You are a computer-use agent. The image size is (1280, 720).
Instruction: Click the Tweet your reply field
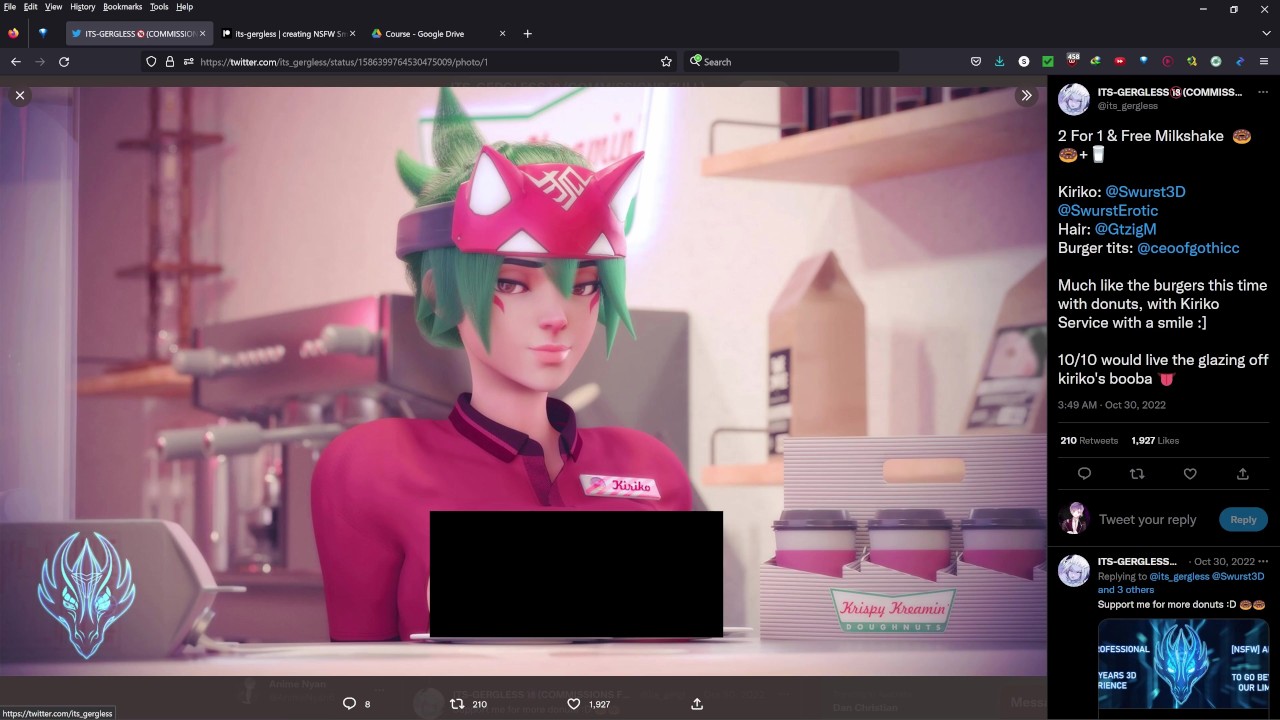[x=1147, y=519]
